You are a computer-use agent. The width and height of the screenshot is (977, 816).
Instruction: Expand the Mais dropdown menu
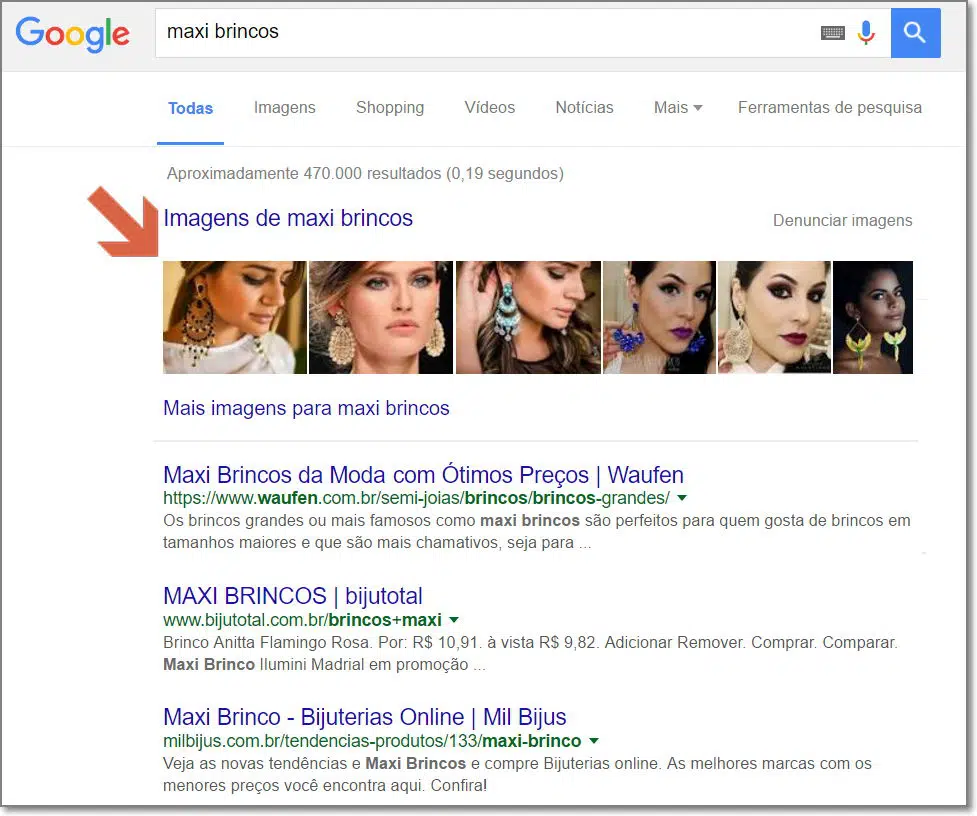(x=678, y=108)
